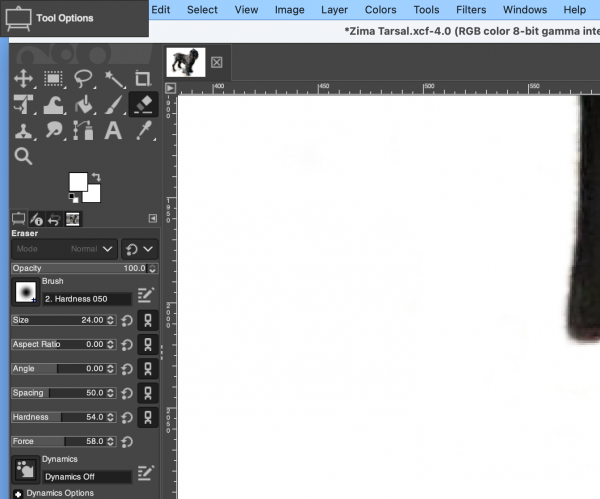
Task: Click the background color swatch
Action: [94, 196]
